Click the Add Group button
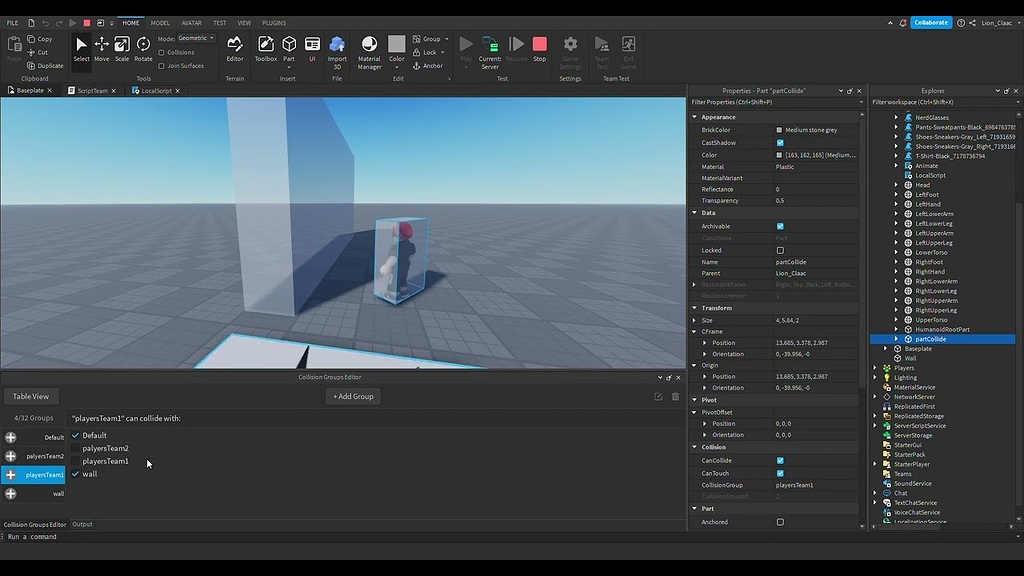The image size is (1024, 576). point(352,396)
